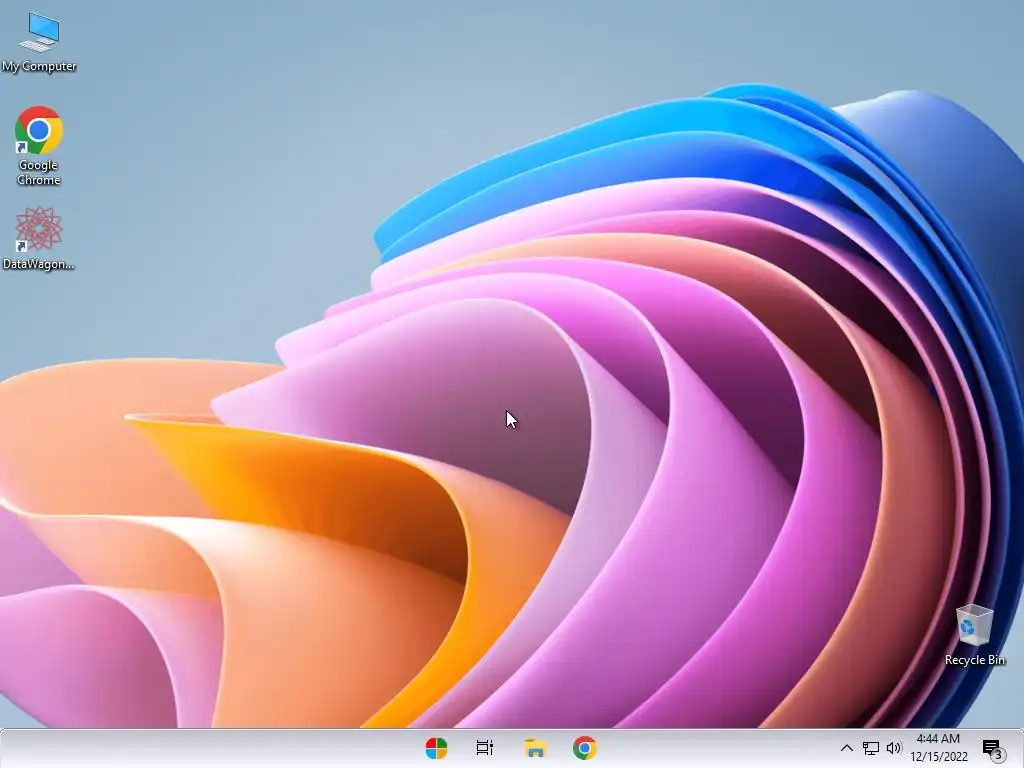
Task: Open the volume speaker tray icon
Action: tap(894, 748)
